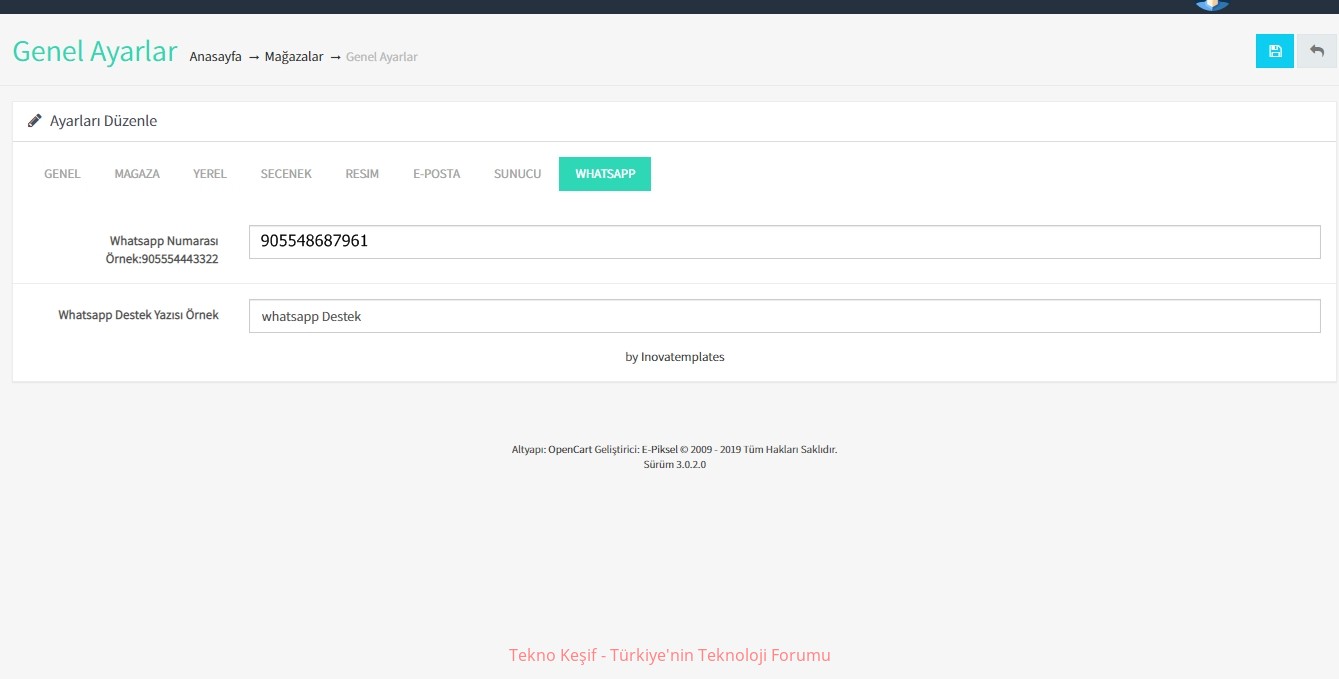Go to Anasayfa breadcrumb link

tap(215, 57)
